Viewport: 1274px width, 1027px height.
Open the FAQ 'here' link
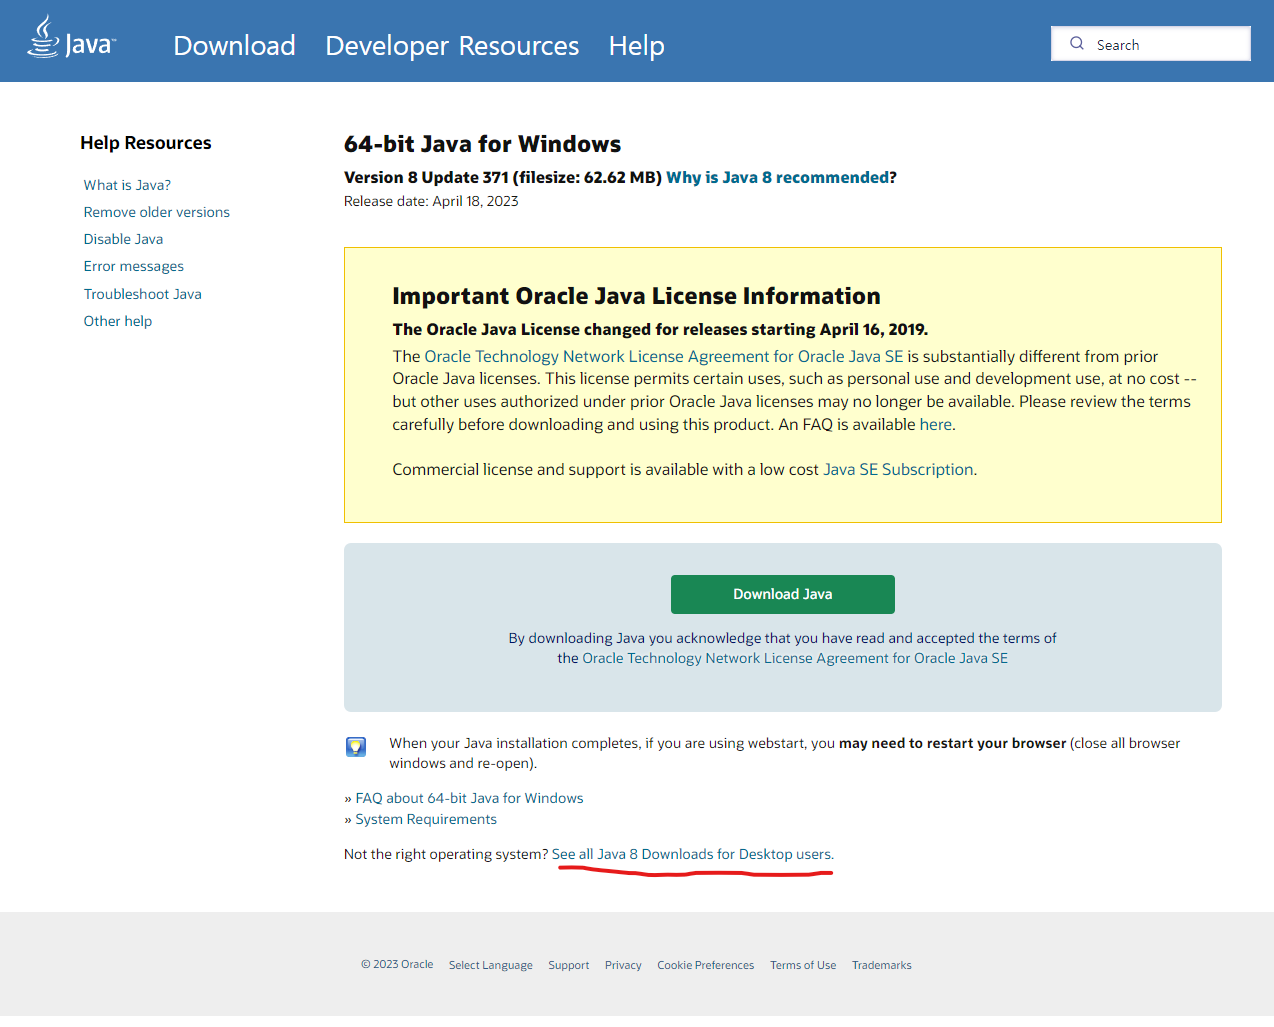click(x=936, y=424)
